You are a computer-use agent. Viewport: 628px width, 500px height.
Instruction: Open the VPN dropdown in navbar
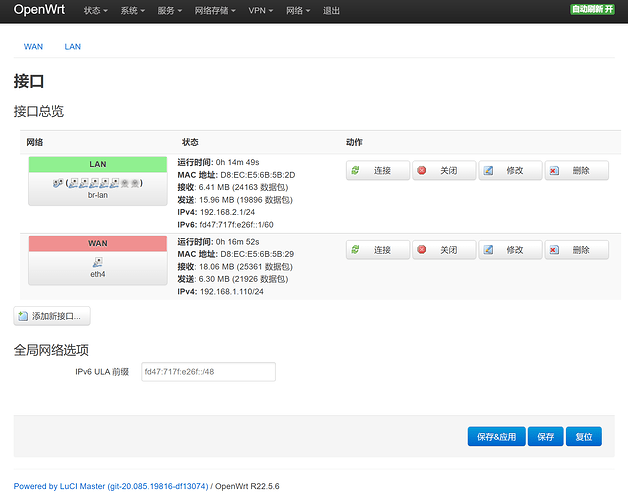264,10
